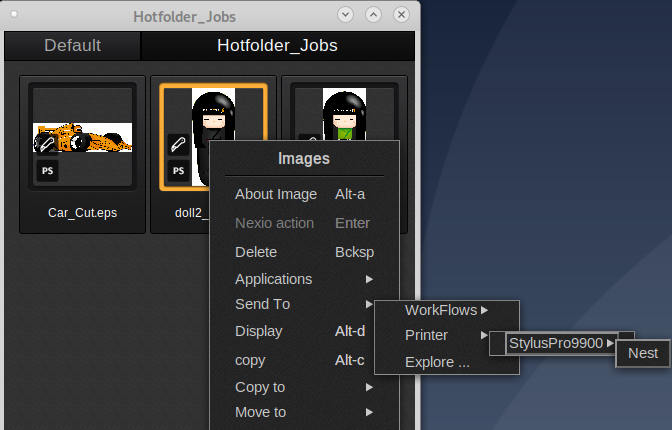Choose Delete in the Images menu
Screen dimensions: 672x430
tap(304, 252)
